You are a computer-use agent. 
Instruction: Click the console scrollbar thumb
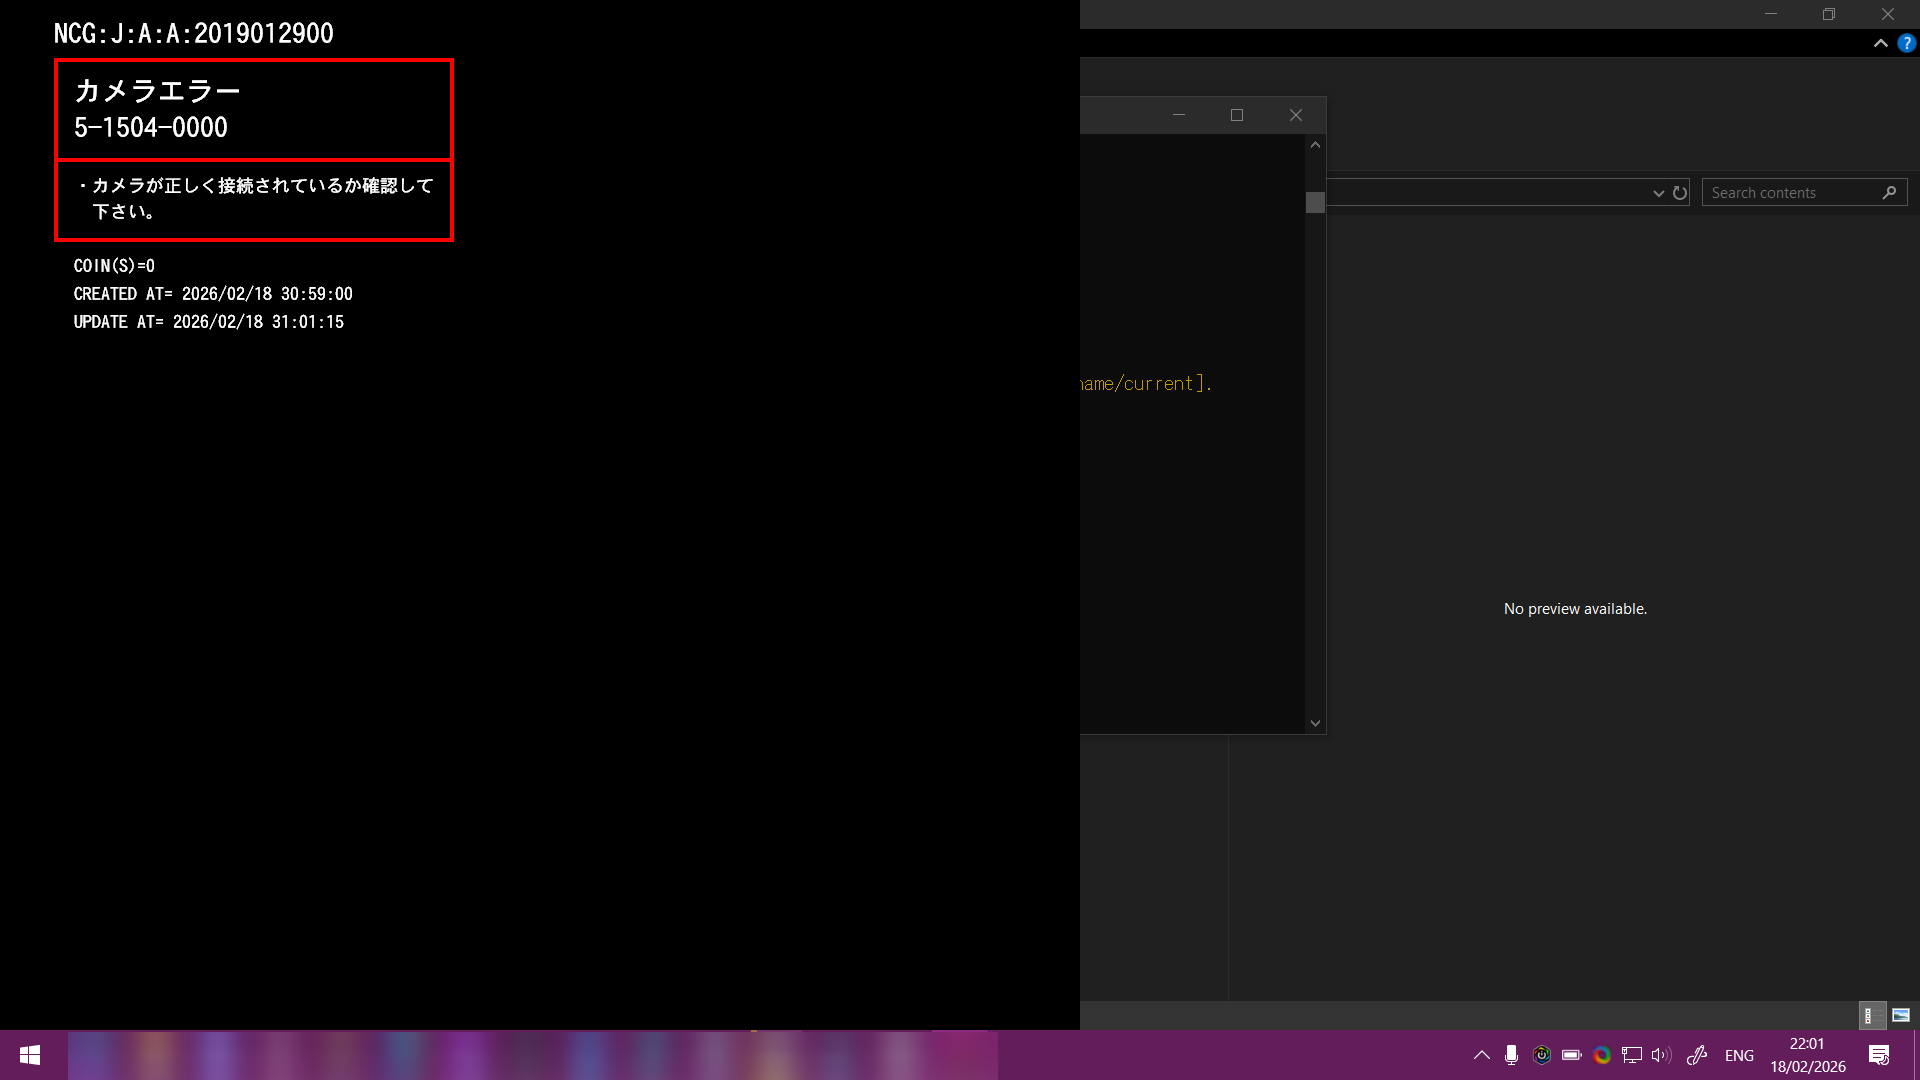coord(1315,202)
